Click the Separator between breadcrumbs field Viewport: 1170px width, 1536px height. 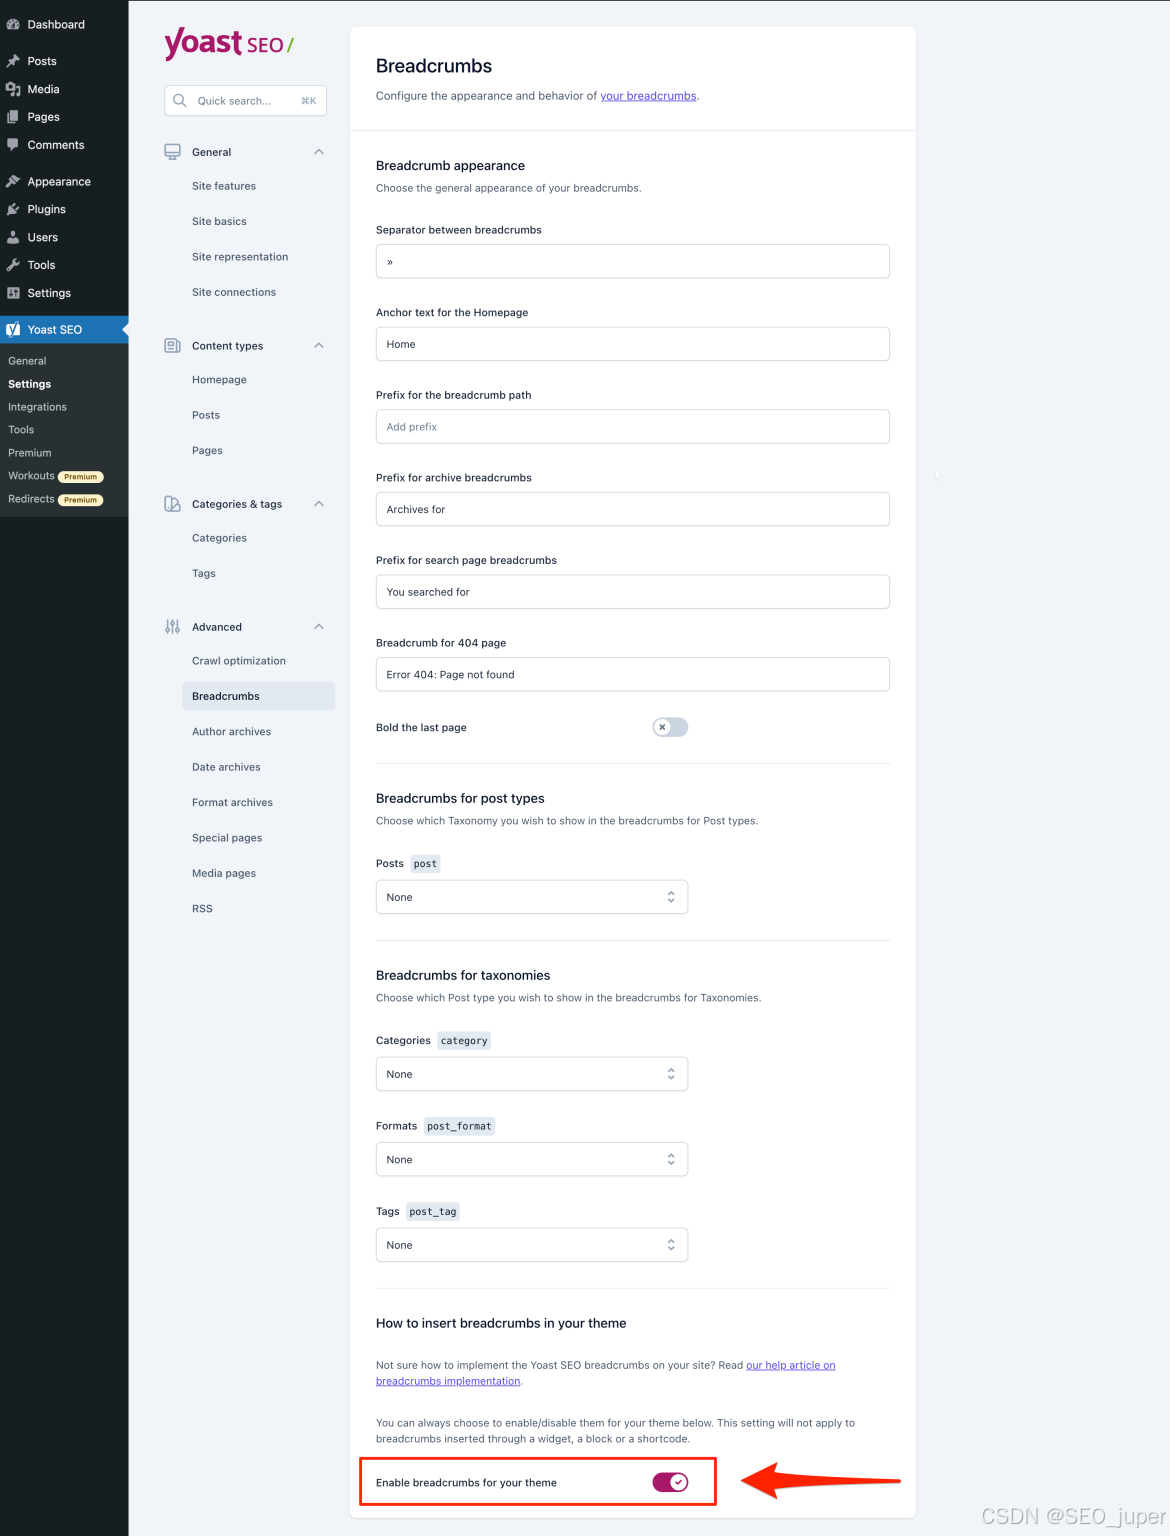[x=633, y=262]
